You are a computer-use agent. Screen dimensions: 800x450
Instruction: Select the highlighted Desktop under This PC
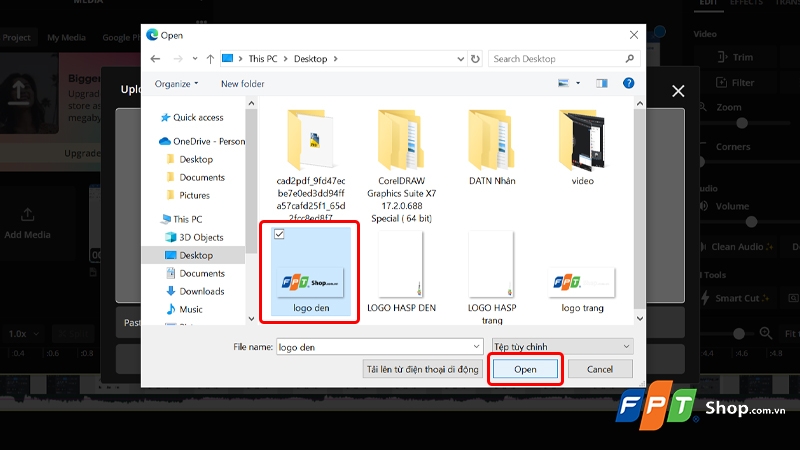[194, 255]
